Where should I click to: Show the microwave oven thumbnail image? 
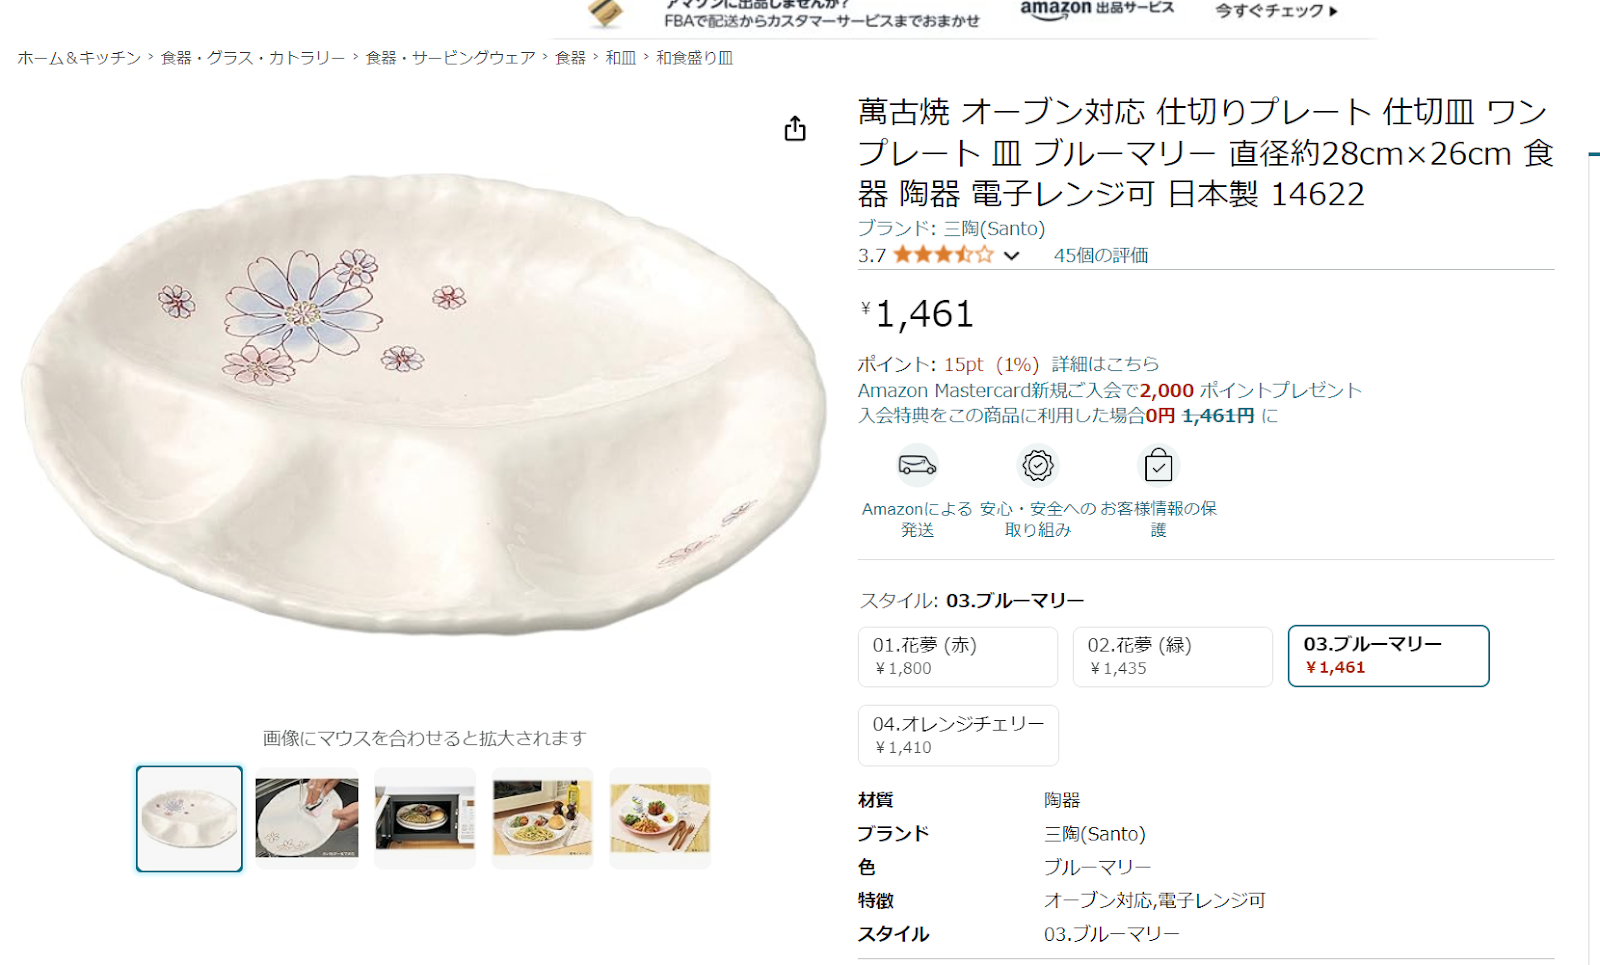tap(425, 818)
